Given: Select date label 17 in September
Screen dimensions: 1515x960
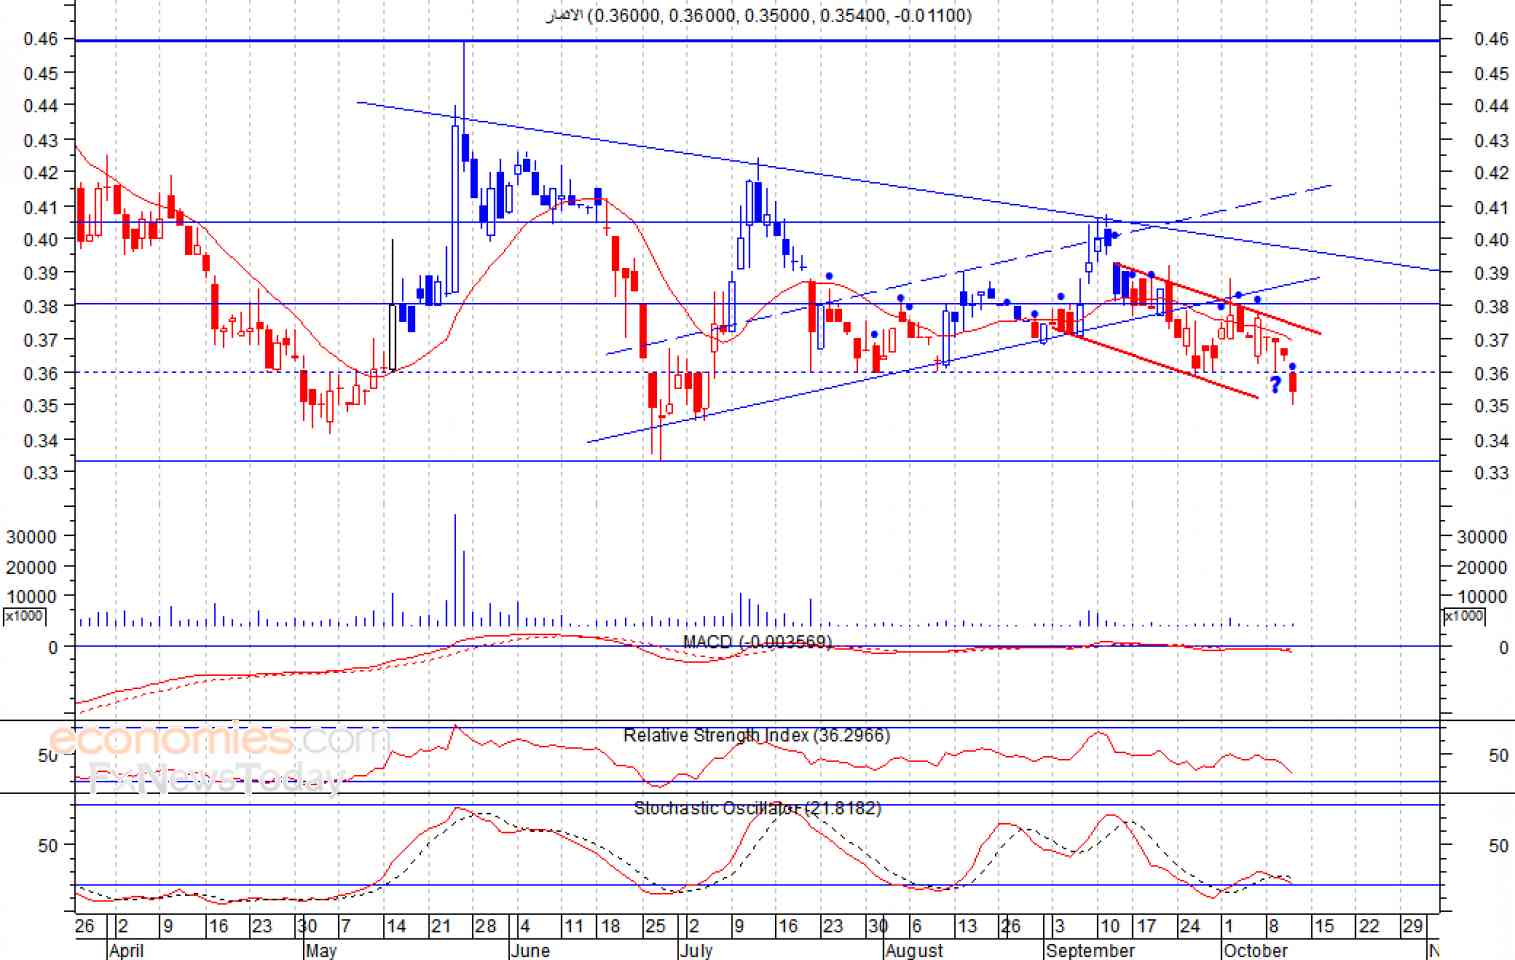Looking at the screenshot, I should pos(1147,926).
